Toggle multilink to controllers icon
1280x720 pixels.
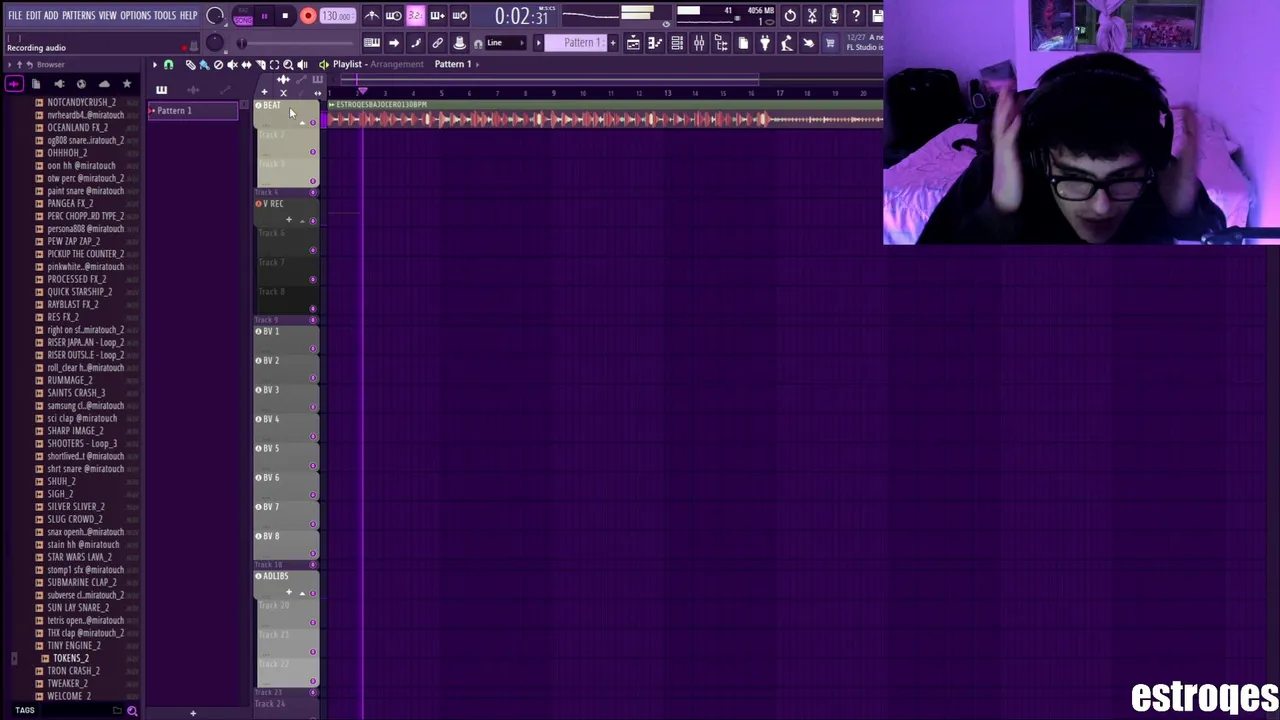(x=460, y=43)
